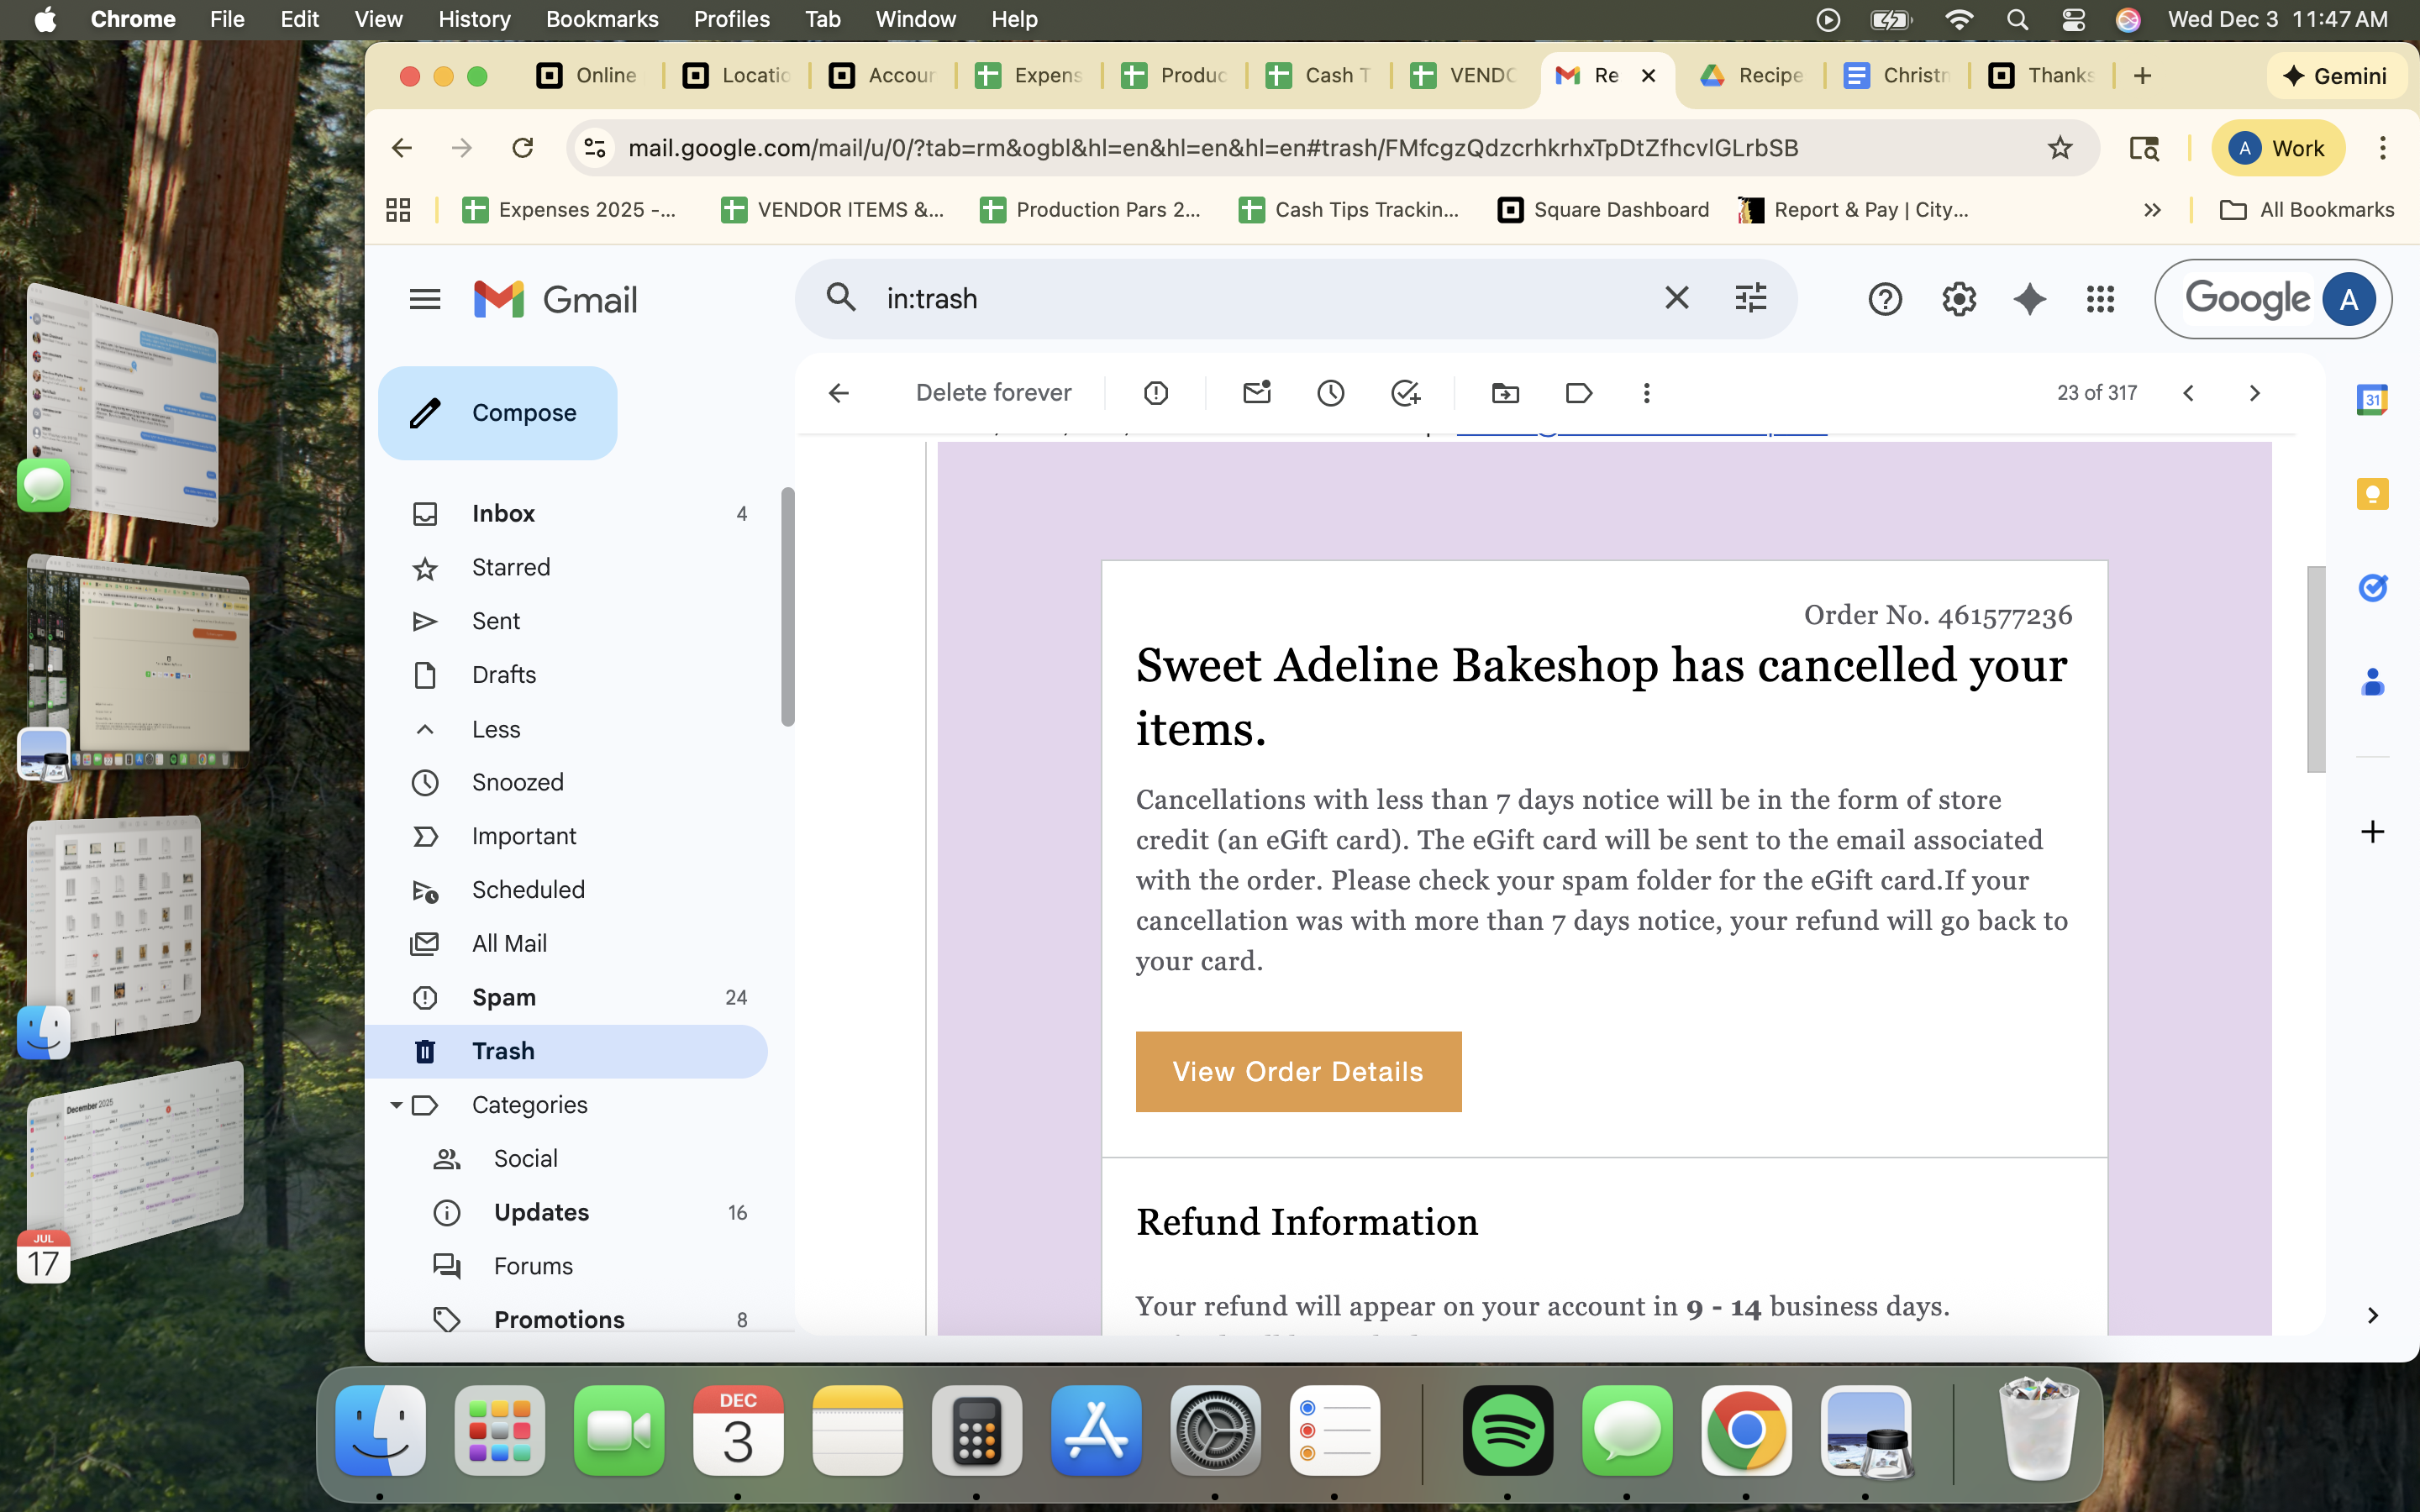Click View Order Details button
Screen dimensions: 2420x1512
(x=1298, y=1071)
